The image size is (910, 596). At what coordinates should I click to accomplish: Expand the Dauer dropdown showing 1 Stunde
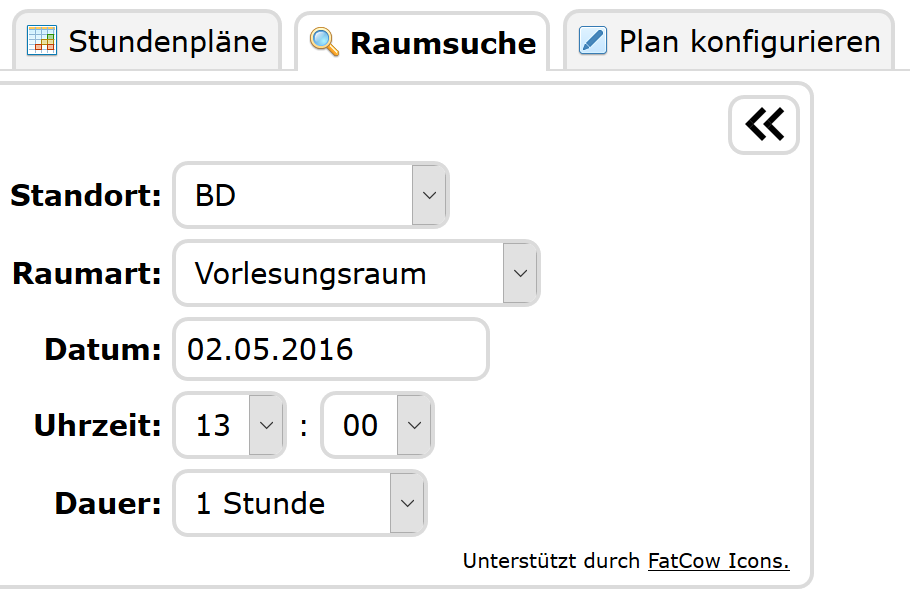tap(300, 503)
